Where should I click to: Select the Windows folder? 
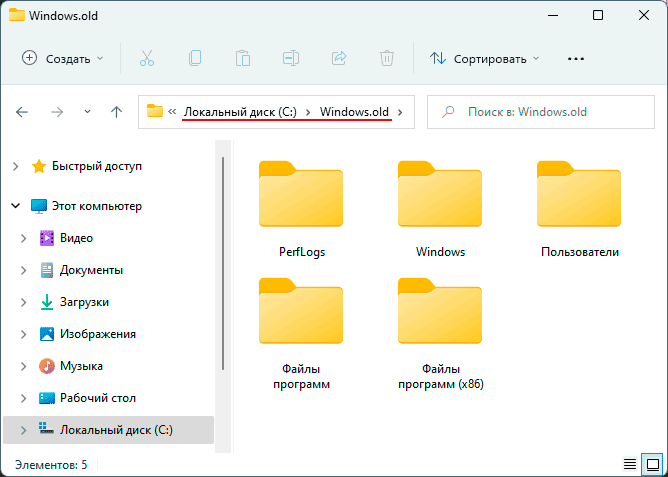tap(440, 210)
